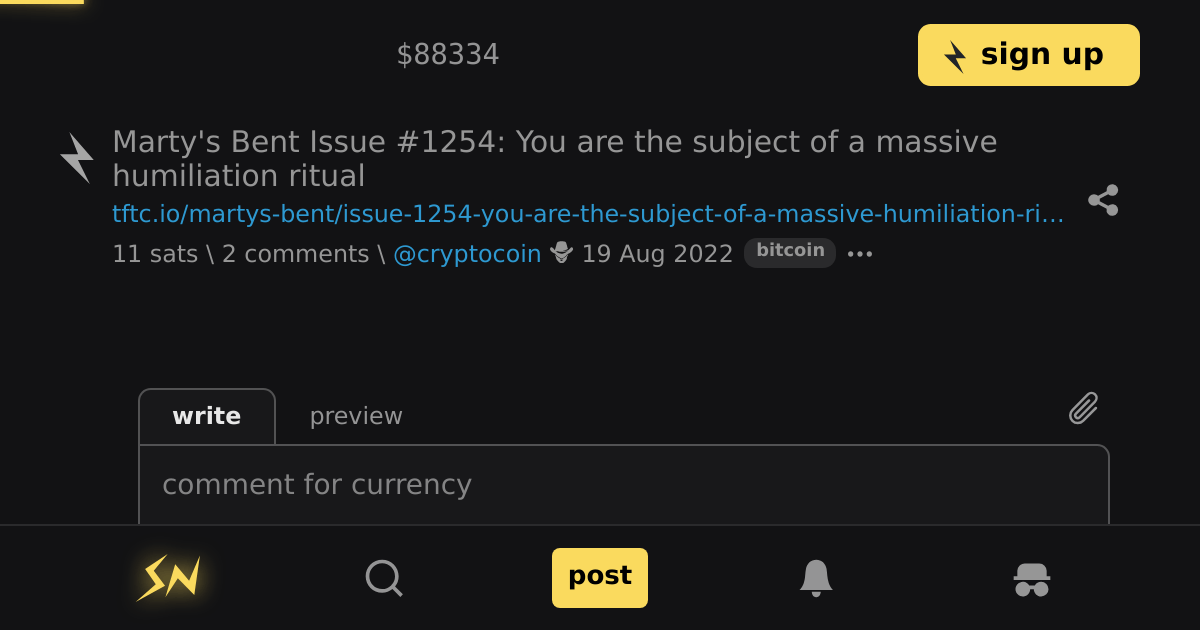The width and height of the screenshot is (1200, 630).
Task: Open the share icon for this post
Action: coord(1103,200)
